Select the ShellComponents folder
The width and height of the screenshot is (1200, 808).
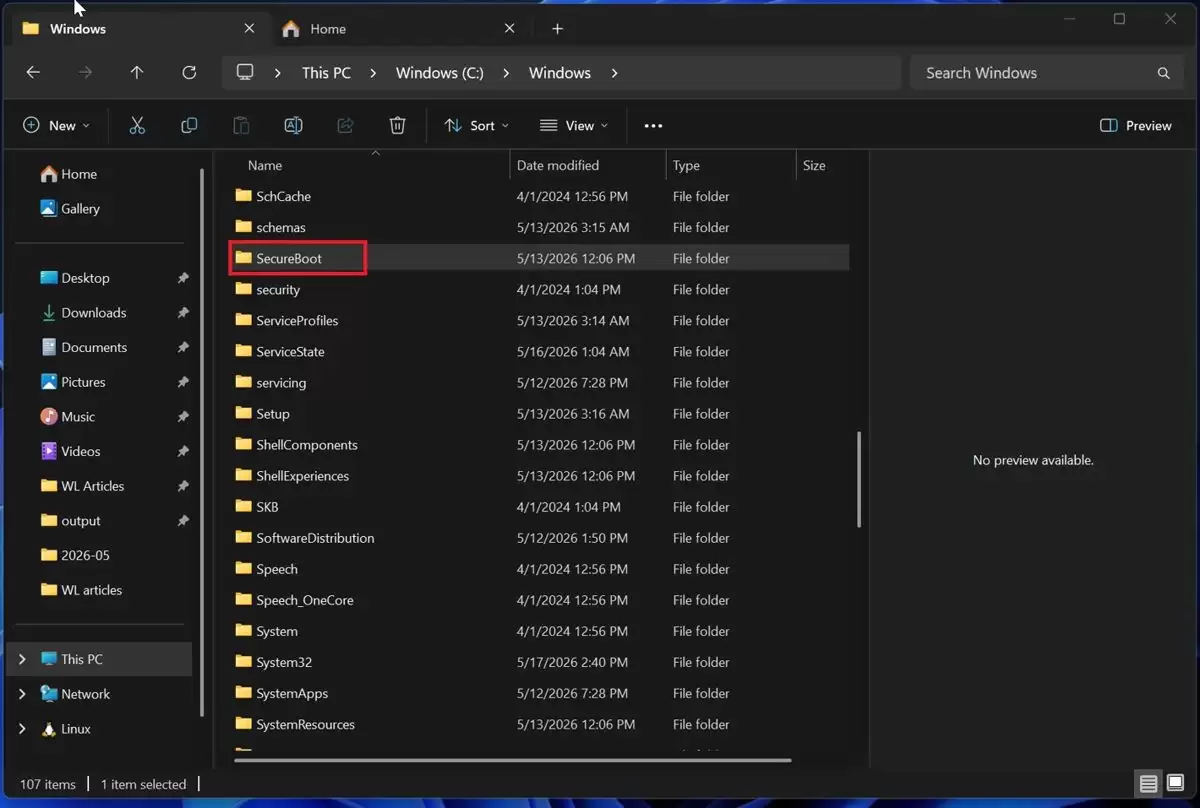540,445
